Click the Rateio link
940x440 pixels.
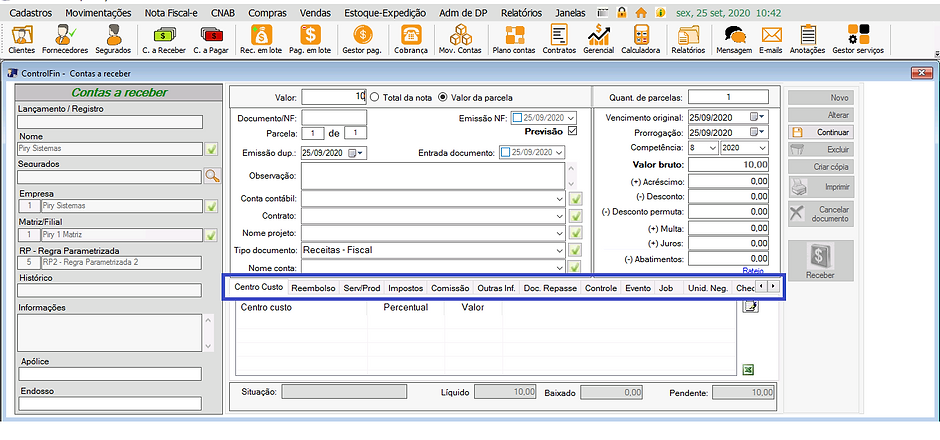pyautogui.click(x=752, y=270)
